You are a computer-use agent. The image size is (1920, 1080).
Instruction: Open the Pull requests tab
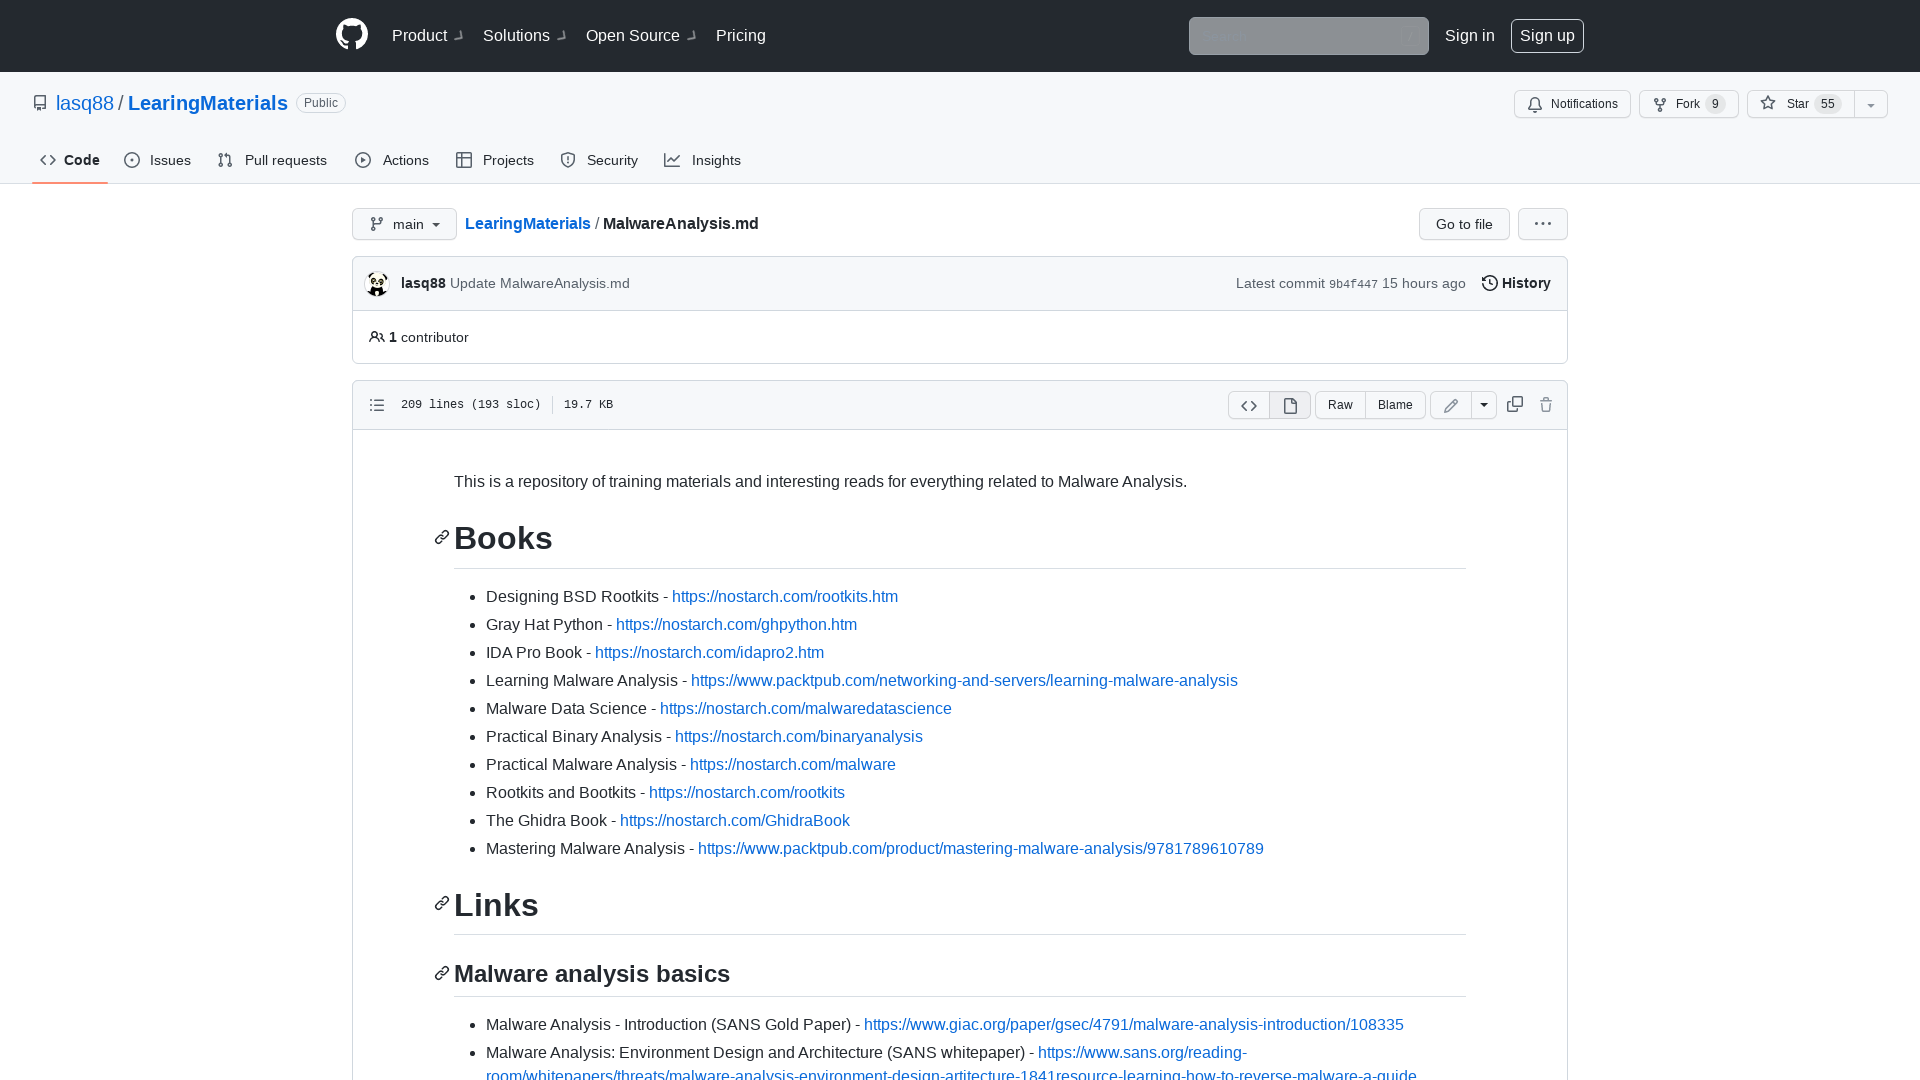click(x=272, y=160)
